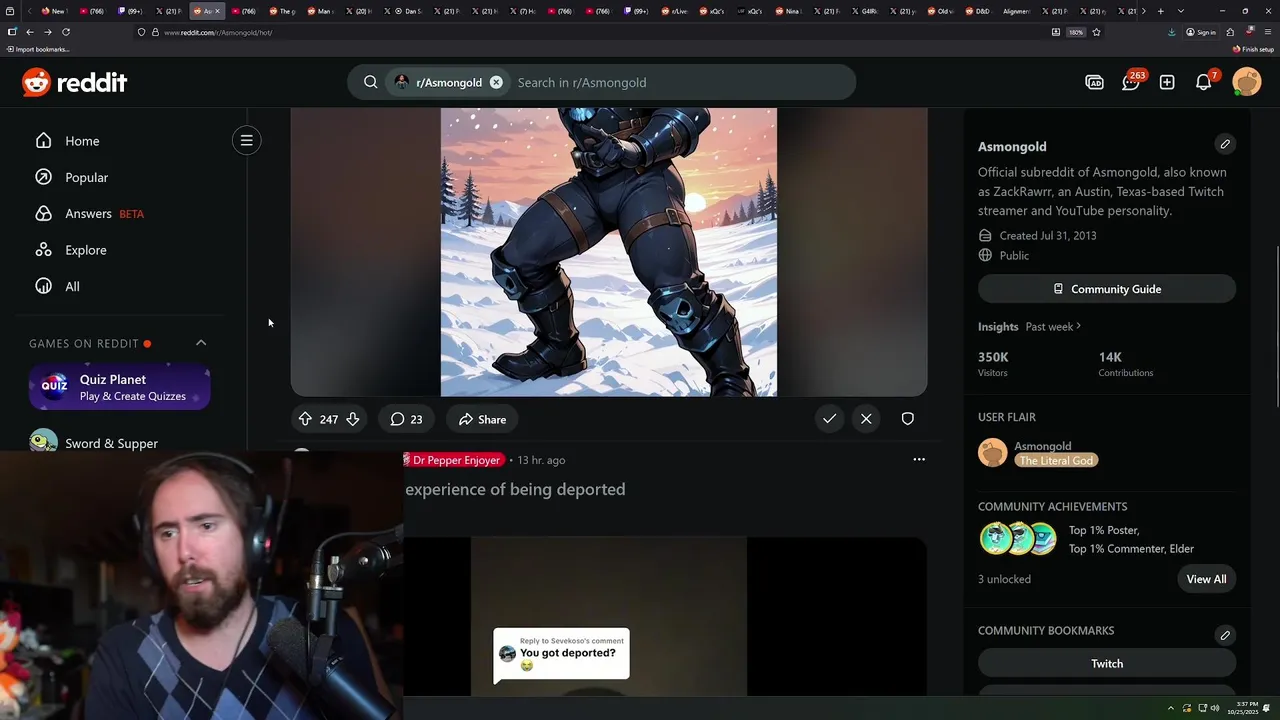Open the experience of being deported post
The image size is (1280, 720).
click(515, 489)
